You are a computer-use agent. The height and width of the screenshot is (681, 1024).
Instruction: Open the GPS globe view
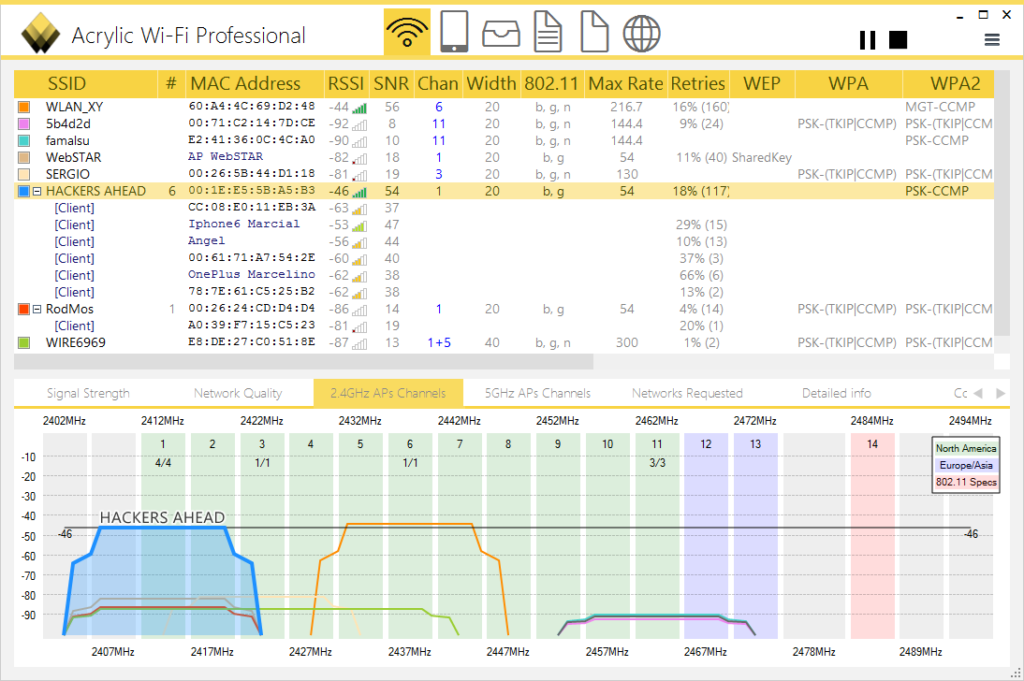coord(641,31)
